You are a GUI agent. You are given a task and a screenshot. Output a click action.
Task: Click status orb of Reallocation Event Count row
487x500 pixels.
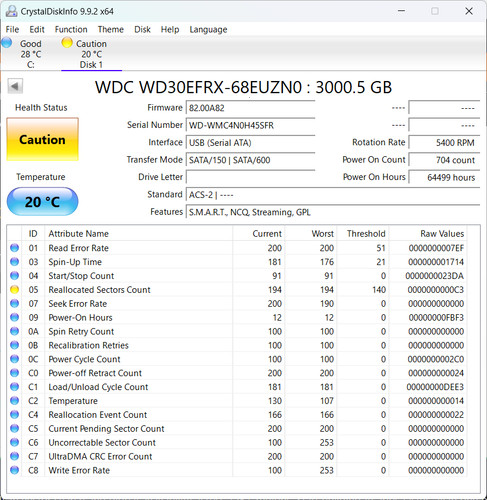click(14, 415)
